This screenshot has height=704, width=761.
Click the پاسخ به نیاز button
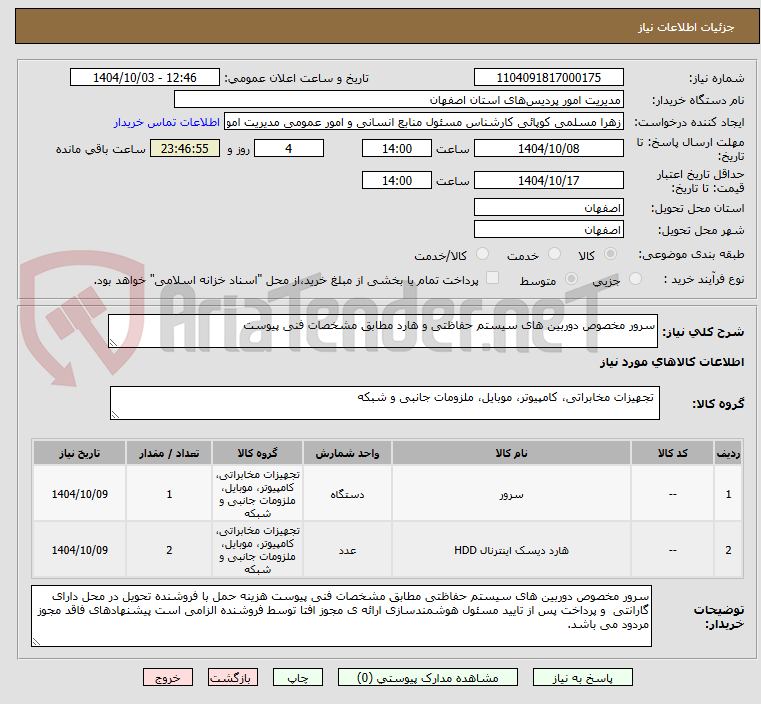point(582,677)
